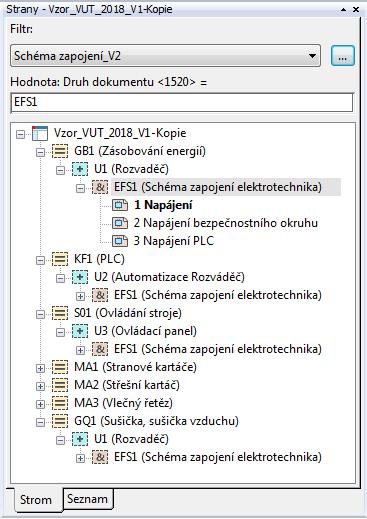The image size is (367, 519).
Task: Click the mounting location icon beside U2
Action: [x=80, y=277]
